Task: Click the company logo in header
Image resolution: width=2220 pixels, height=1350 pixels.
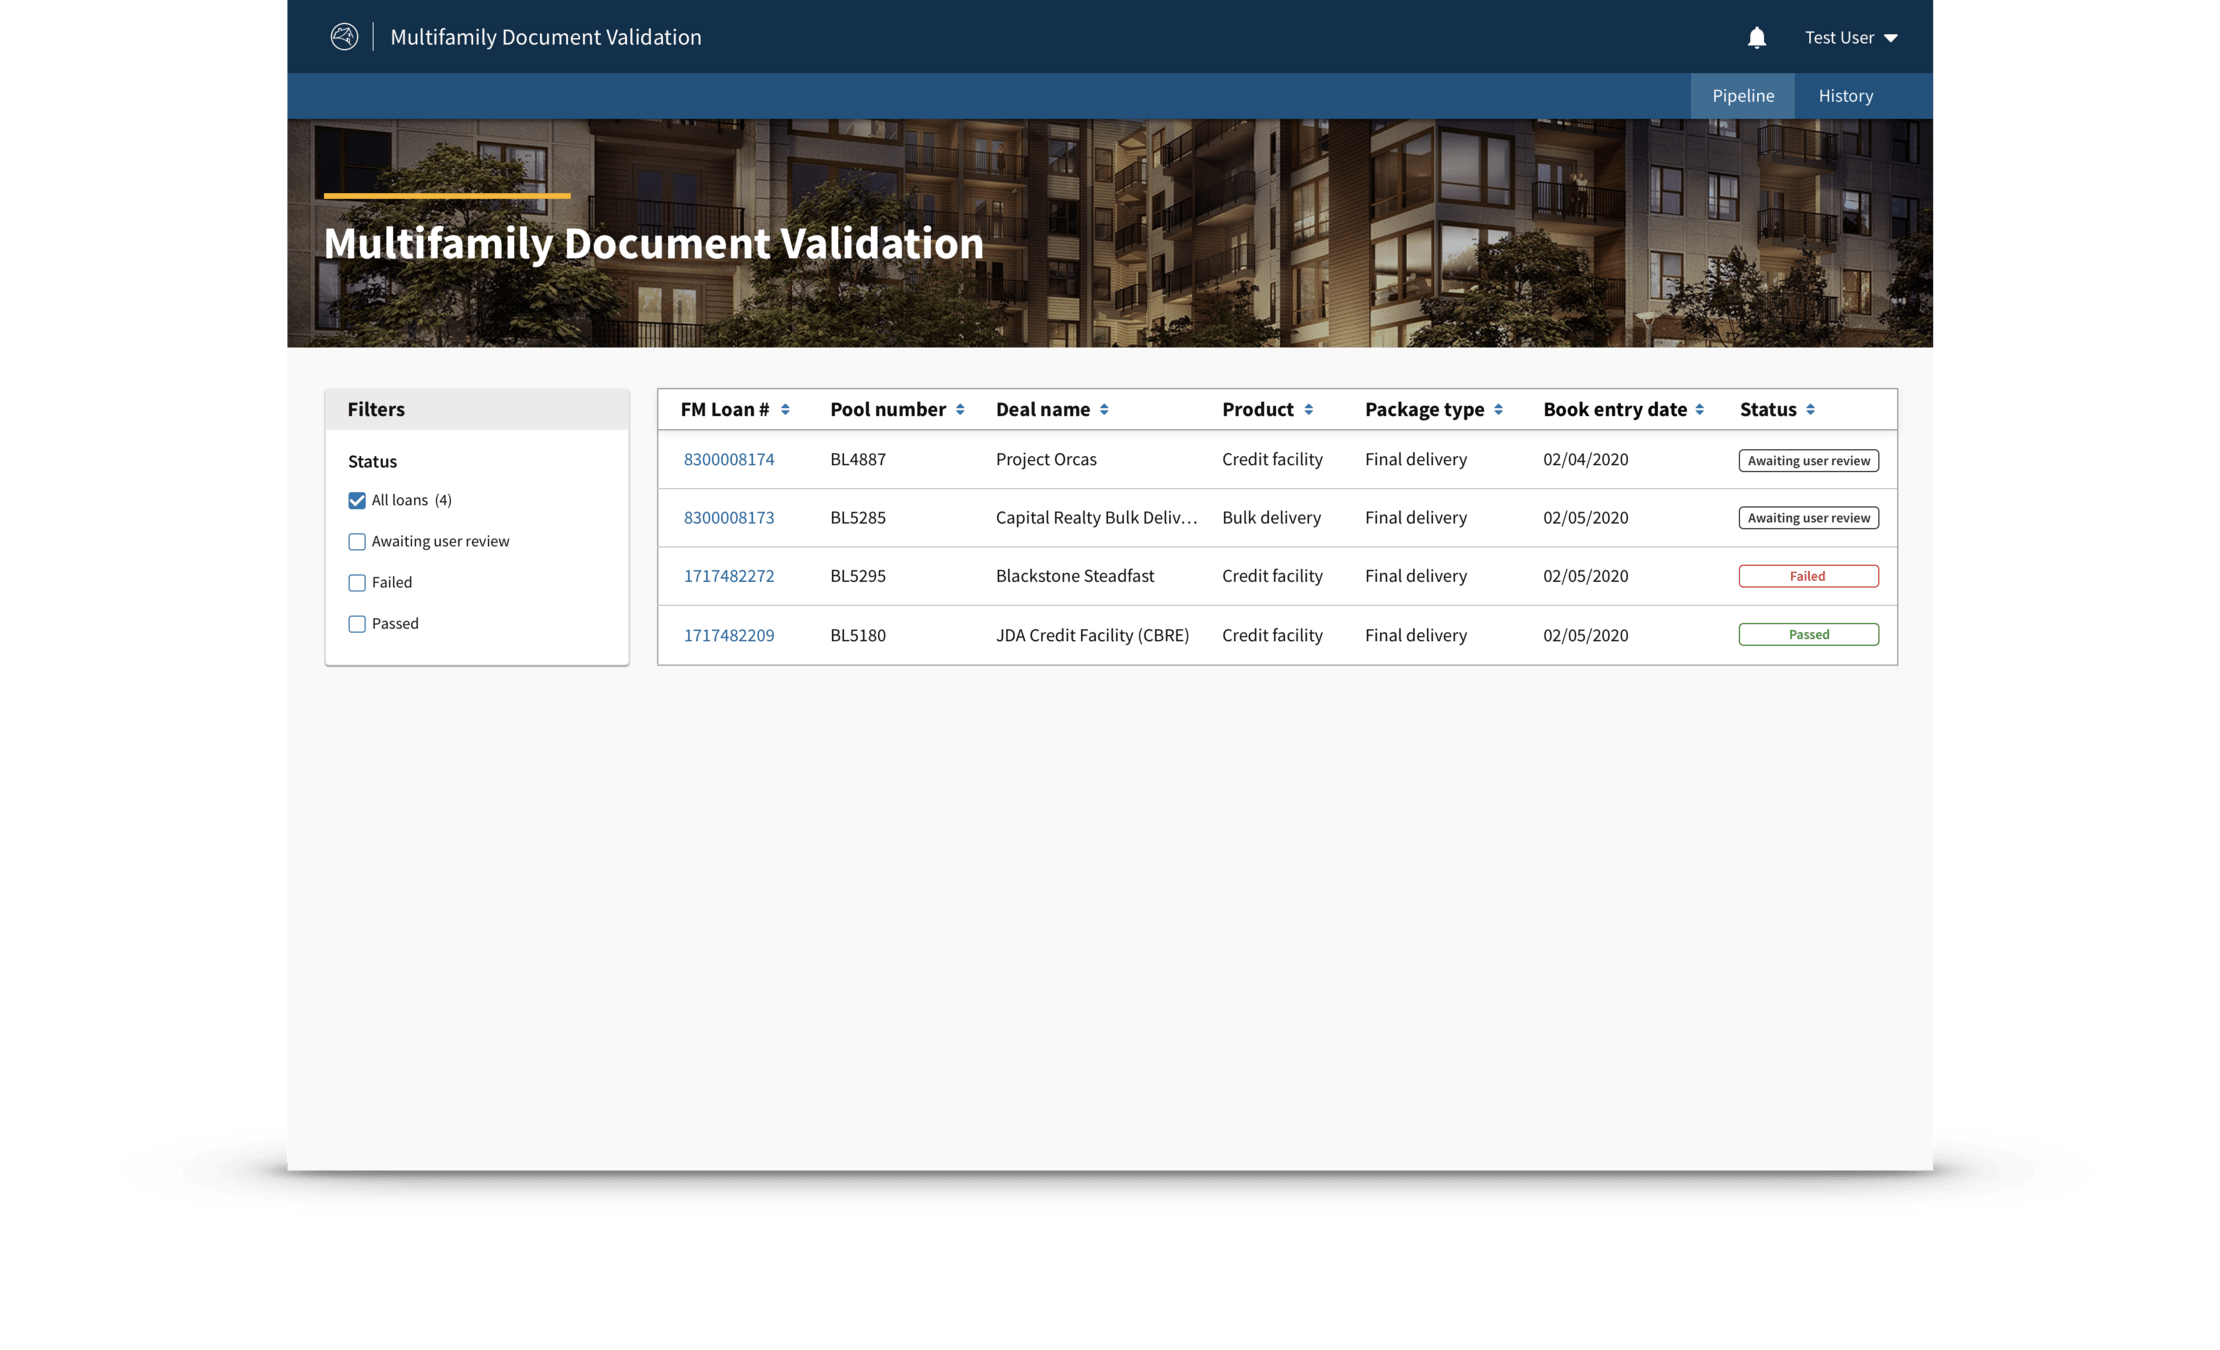Action: (x=344, y=37)
